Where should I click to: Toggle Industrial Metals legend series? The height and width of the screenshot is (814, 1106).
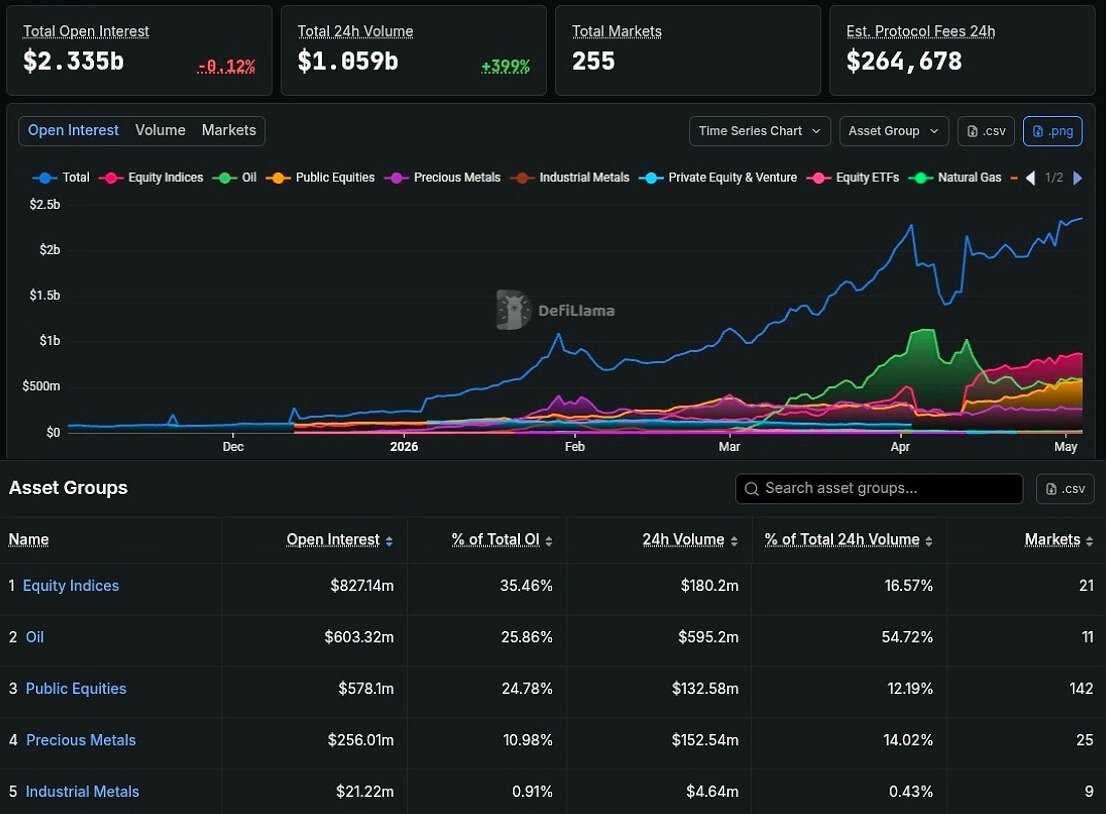569,178
